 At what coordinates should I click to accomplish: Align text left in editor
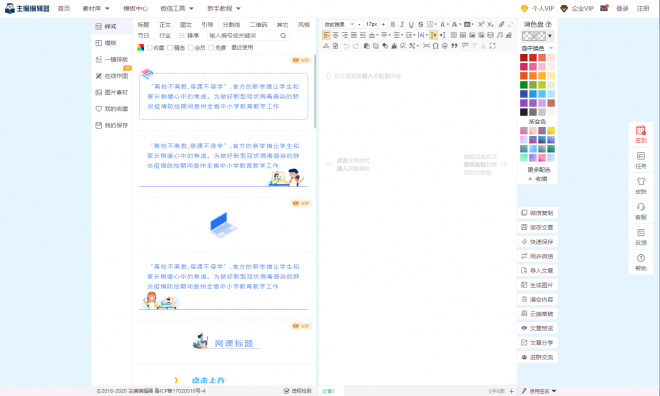point(326,35)
